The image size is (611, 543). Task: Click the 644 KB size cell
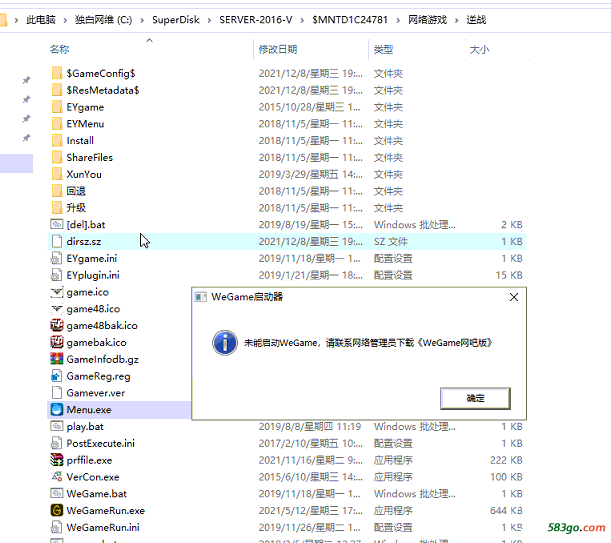pyautogui.click(x=506, y=510)
